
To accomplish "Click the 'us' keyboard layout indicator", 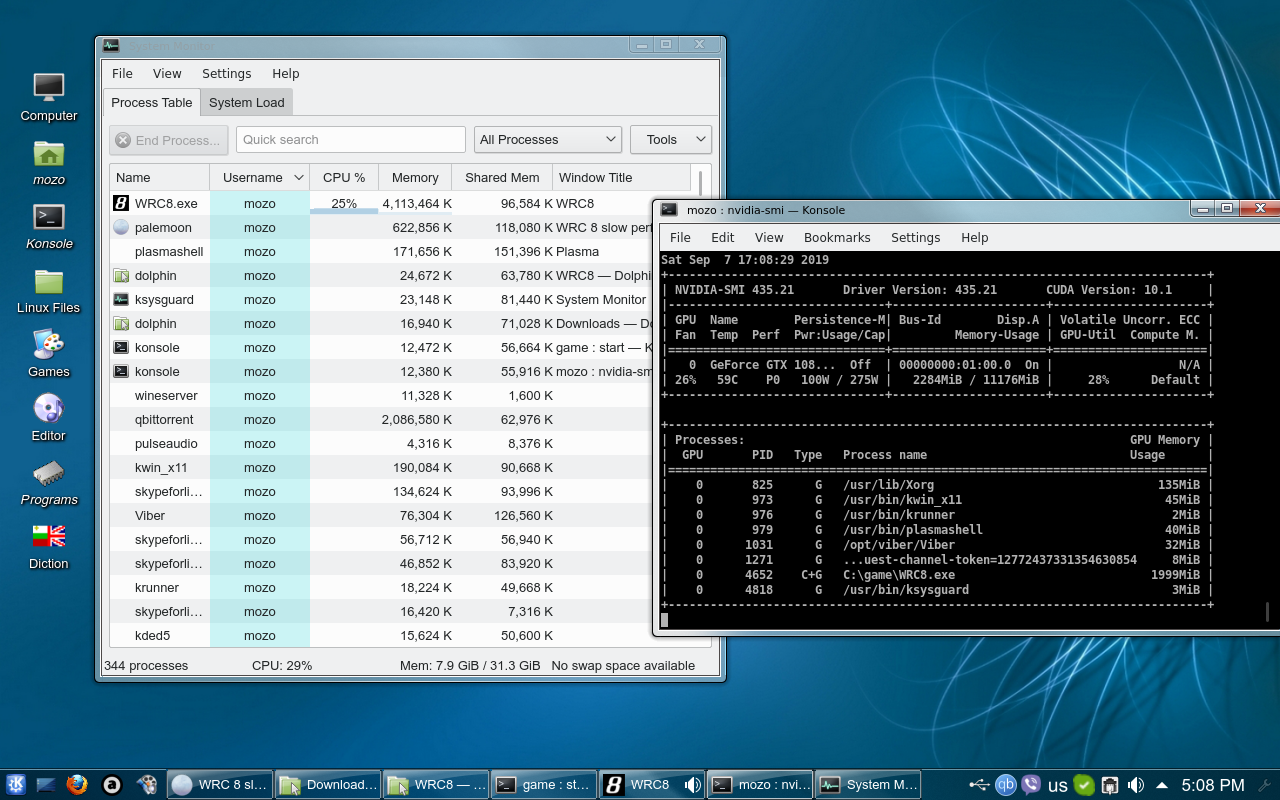I will click(x=1058, y=786).
